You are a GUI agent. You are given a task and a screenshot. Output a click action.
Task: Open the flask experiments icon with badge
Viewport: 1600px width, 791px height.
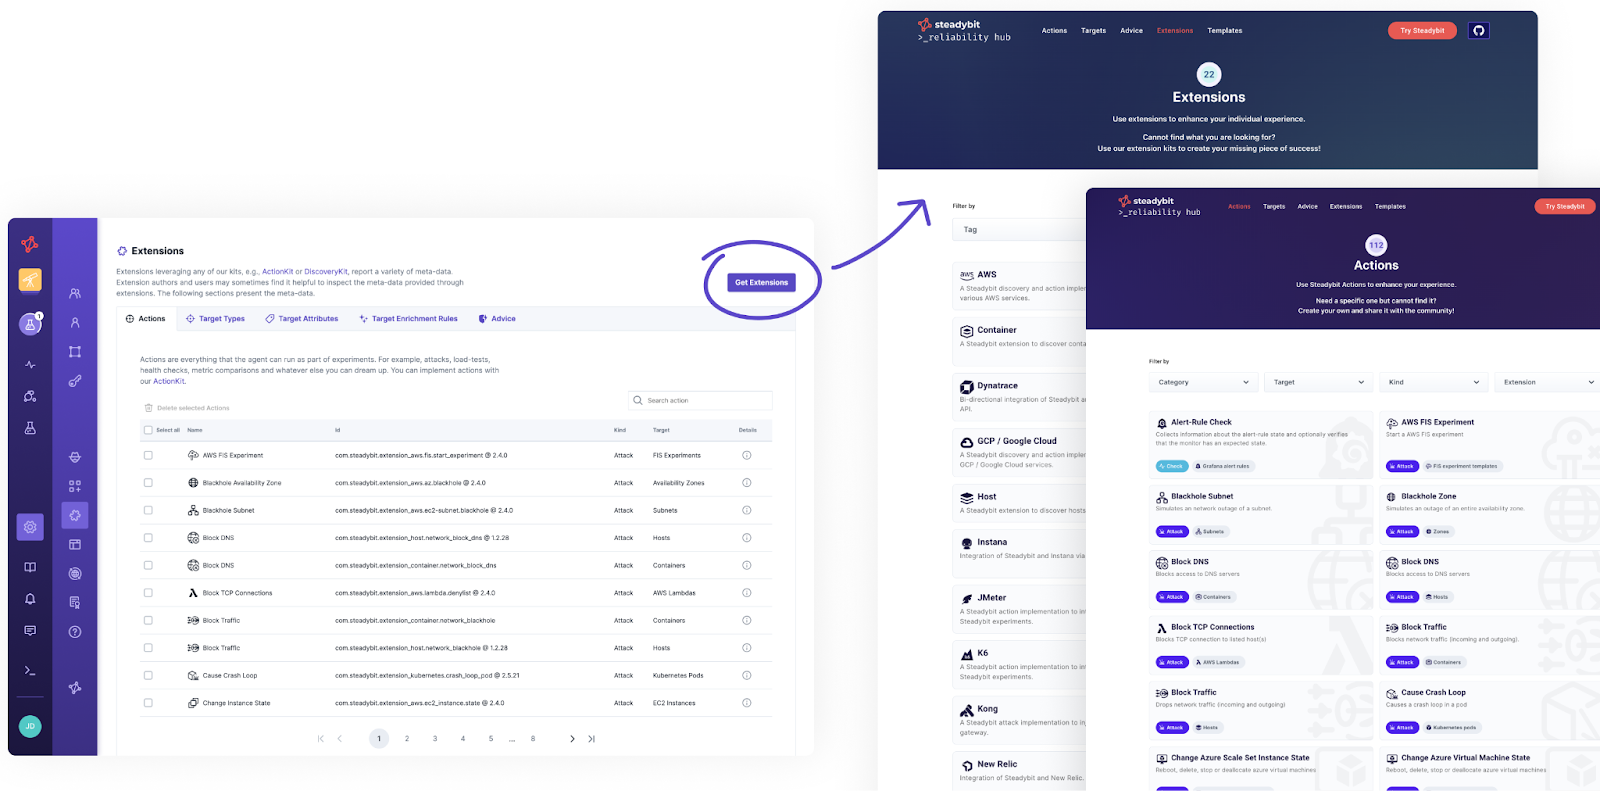click(30, 324)
